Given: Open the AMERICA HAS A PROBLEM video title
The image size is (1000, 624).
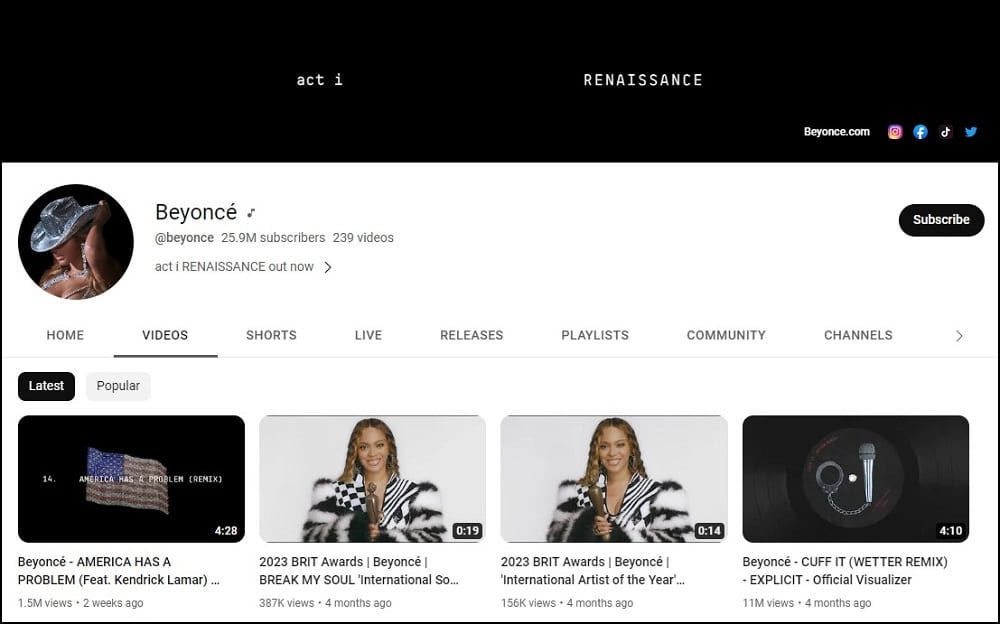Looking at the screenshot, I should point(119,571).
